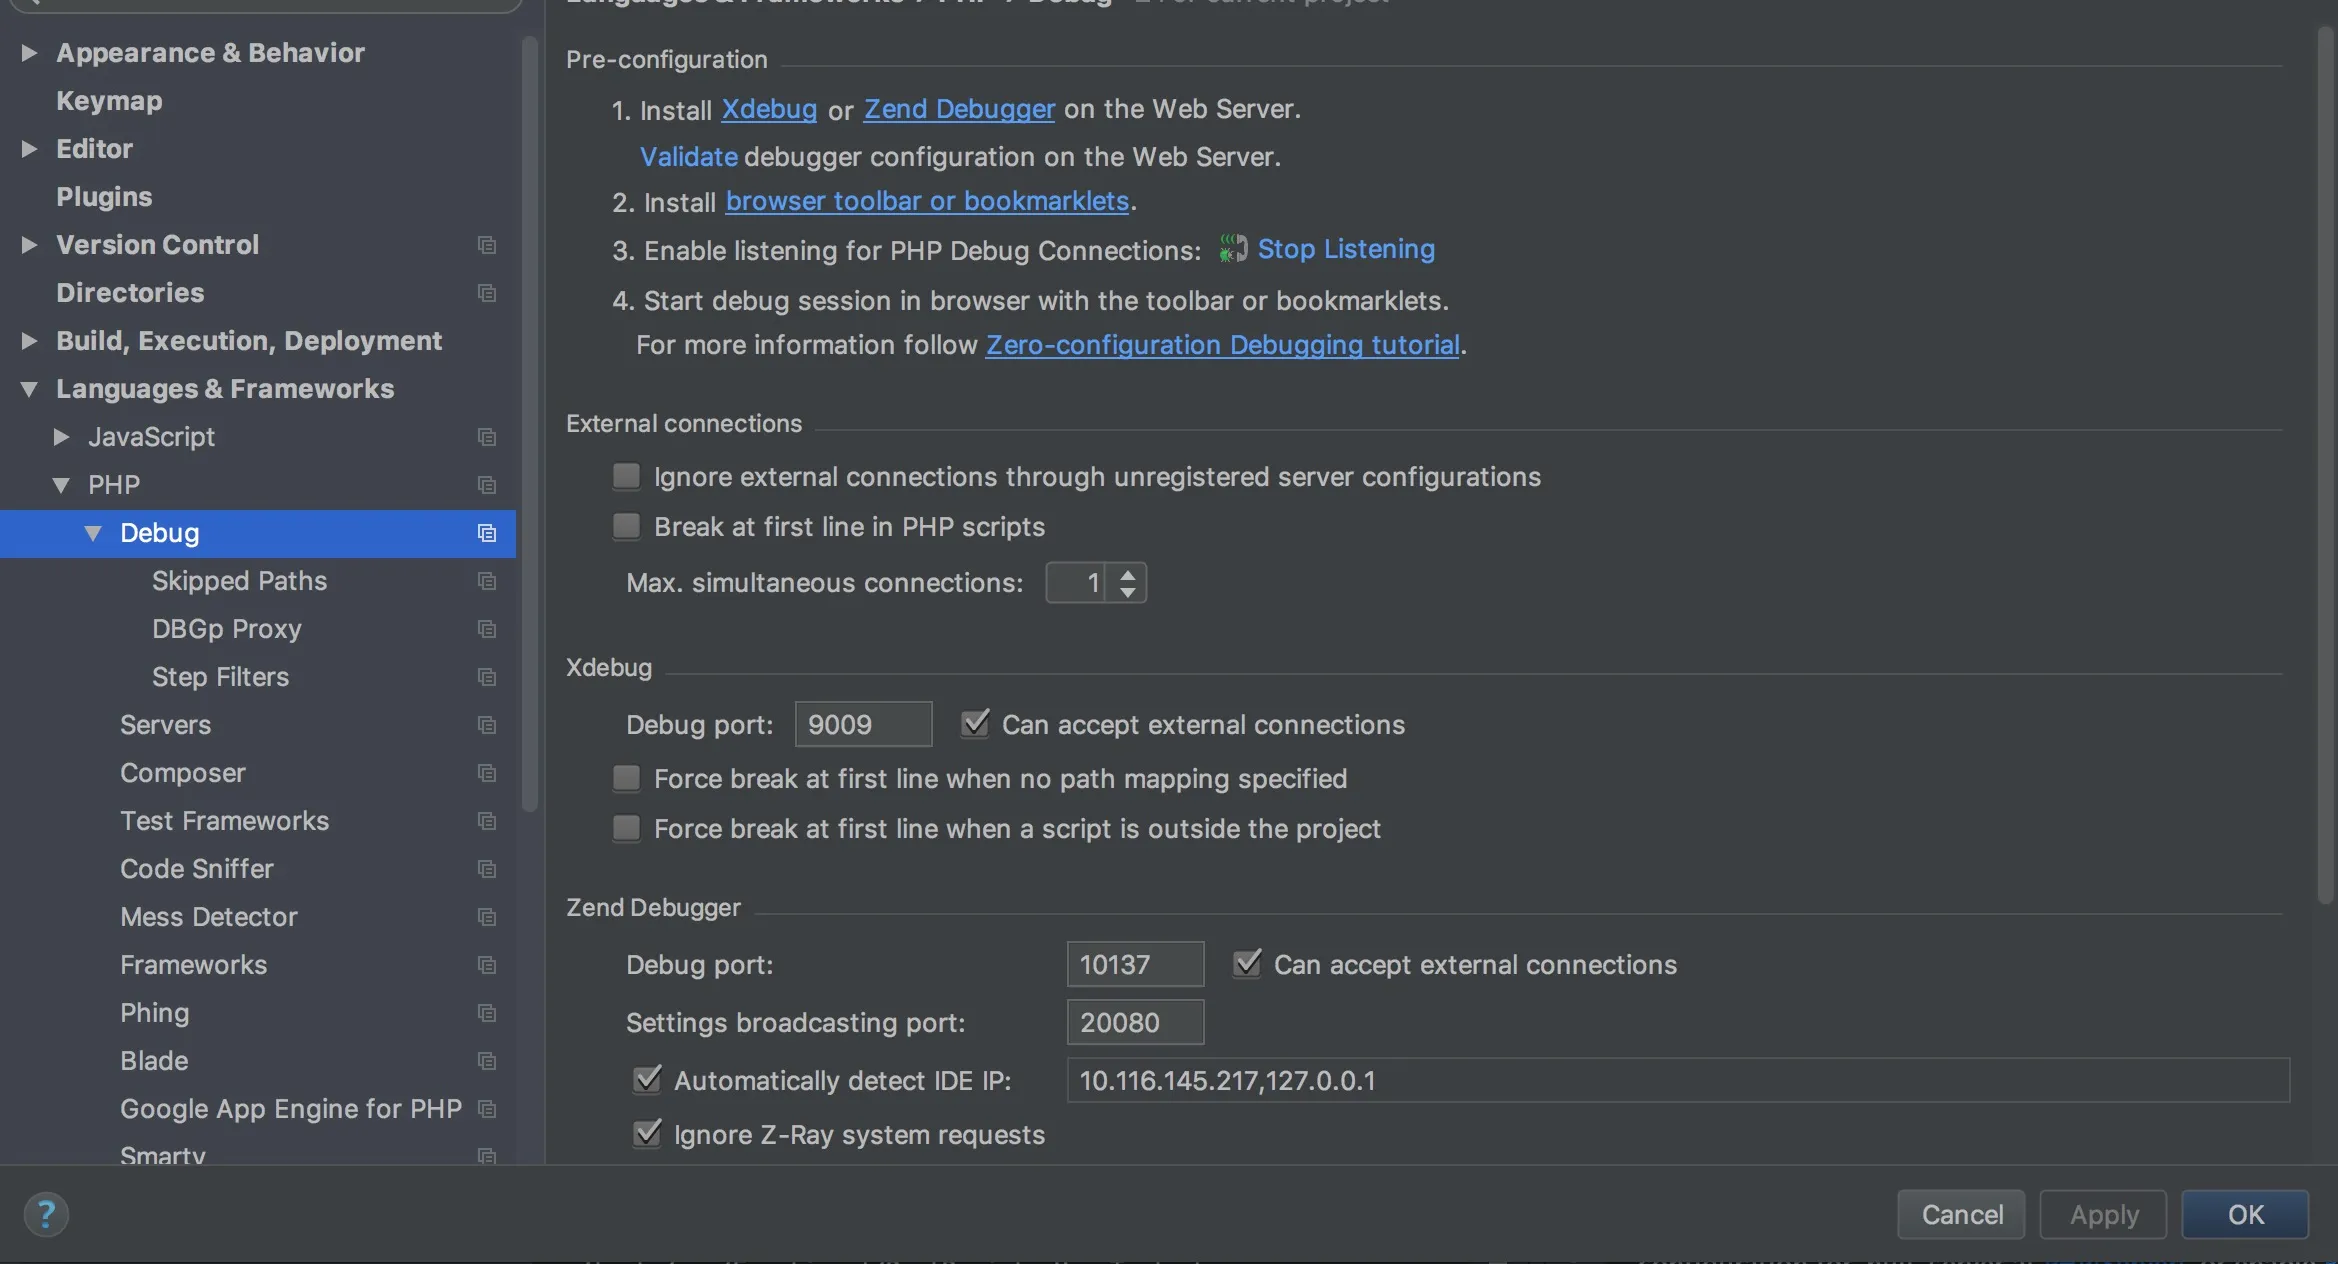The height and width of the screenshot is (1264, 2338).
Task: Check Ignore external connections through unregistered servers
Action: 627,476
